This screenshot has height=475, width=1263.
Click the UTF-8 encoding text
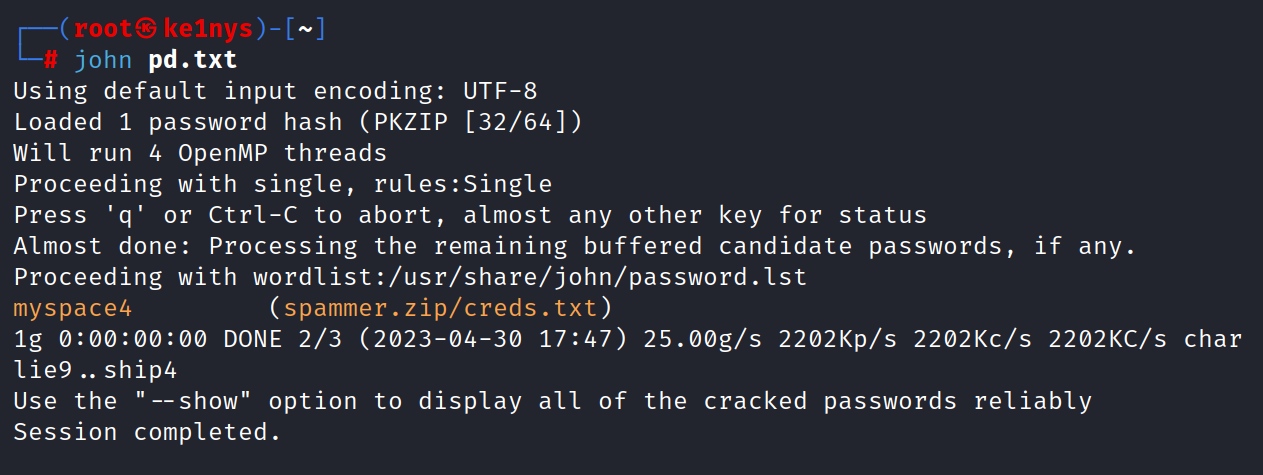pos(500,91)
